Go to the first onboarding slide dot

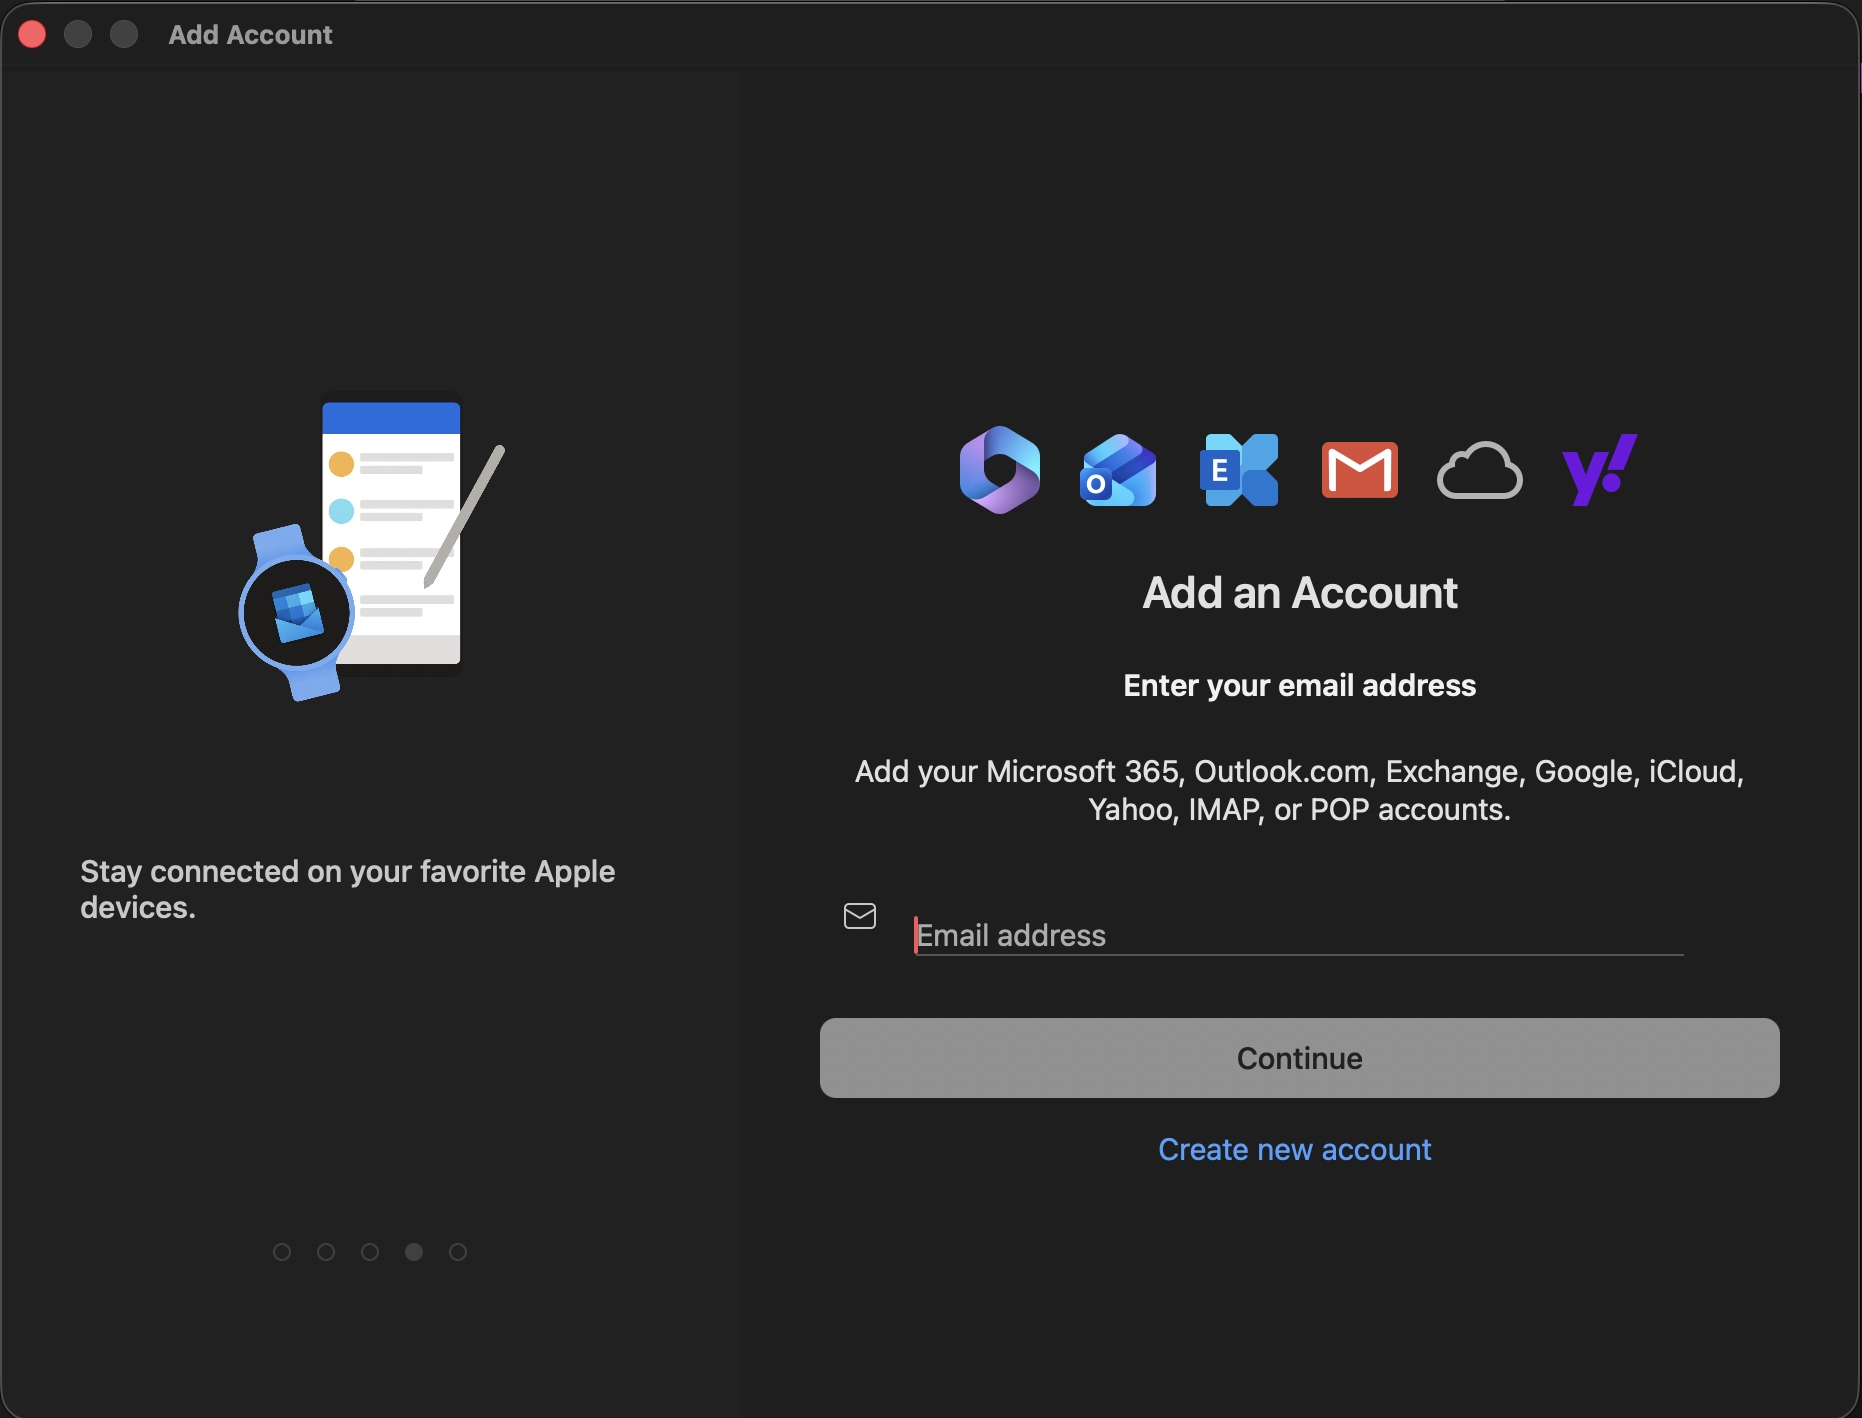(x=282, y=1252)
